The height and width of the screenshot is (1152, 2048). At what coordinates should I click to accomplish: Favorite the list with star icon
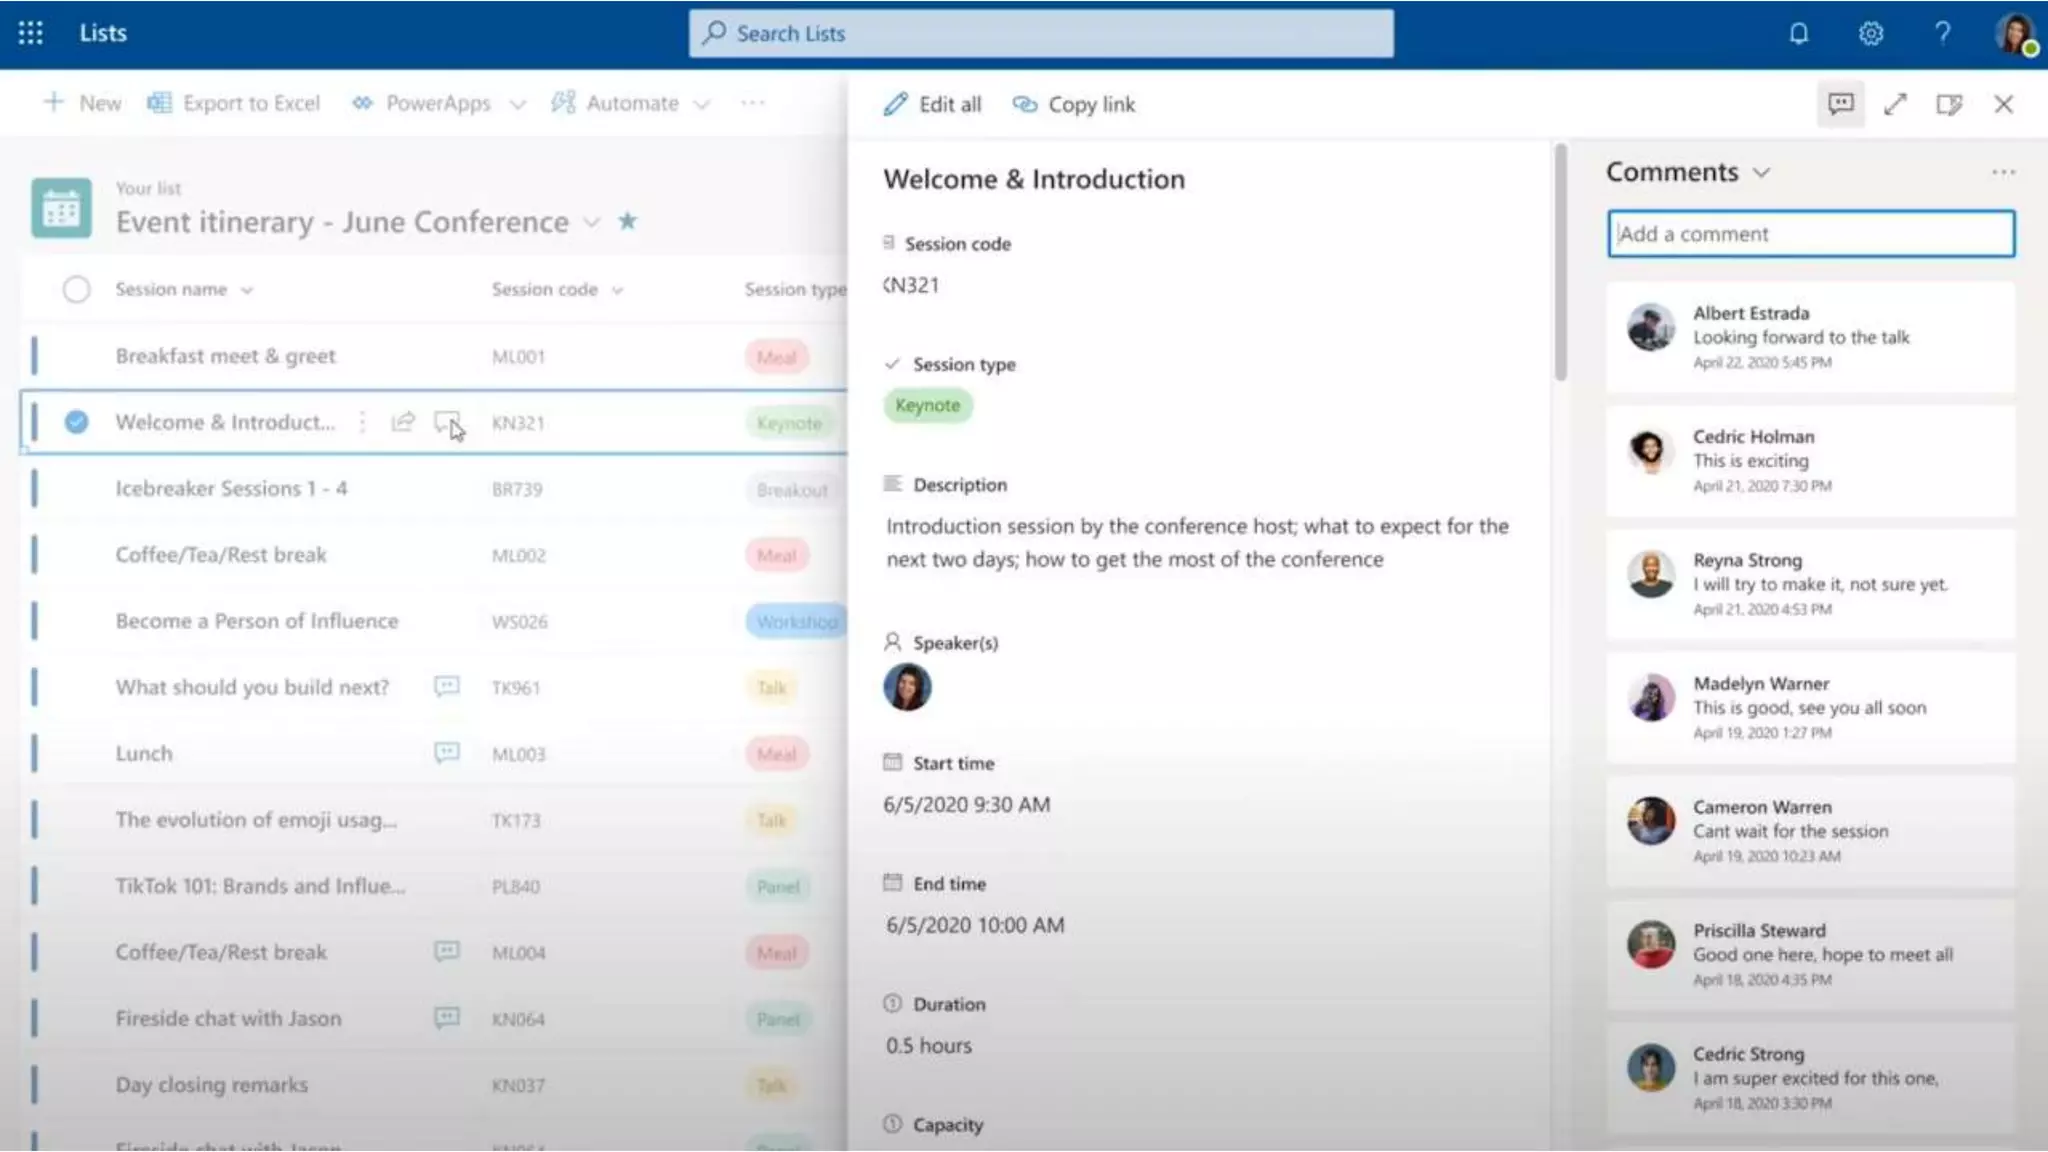coord(627,221)
